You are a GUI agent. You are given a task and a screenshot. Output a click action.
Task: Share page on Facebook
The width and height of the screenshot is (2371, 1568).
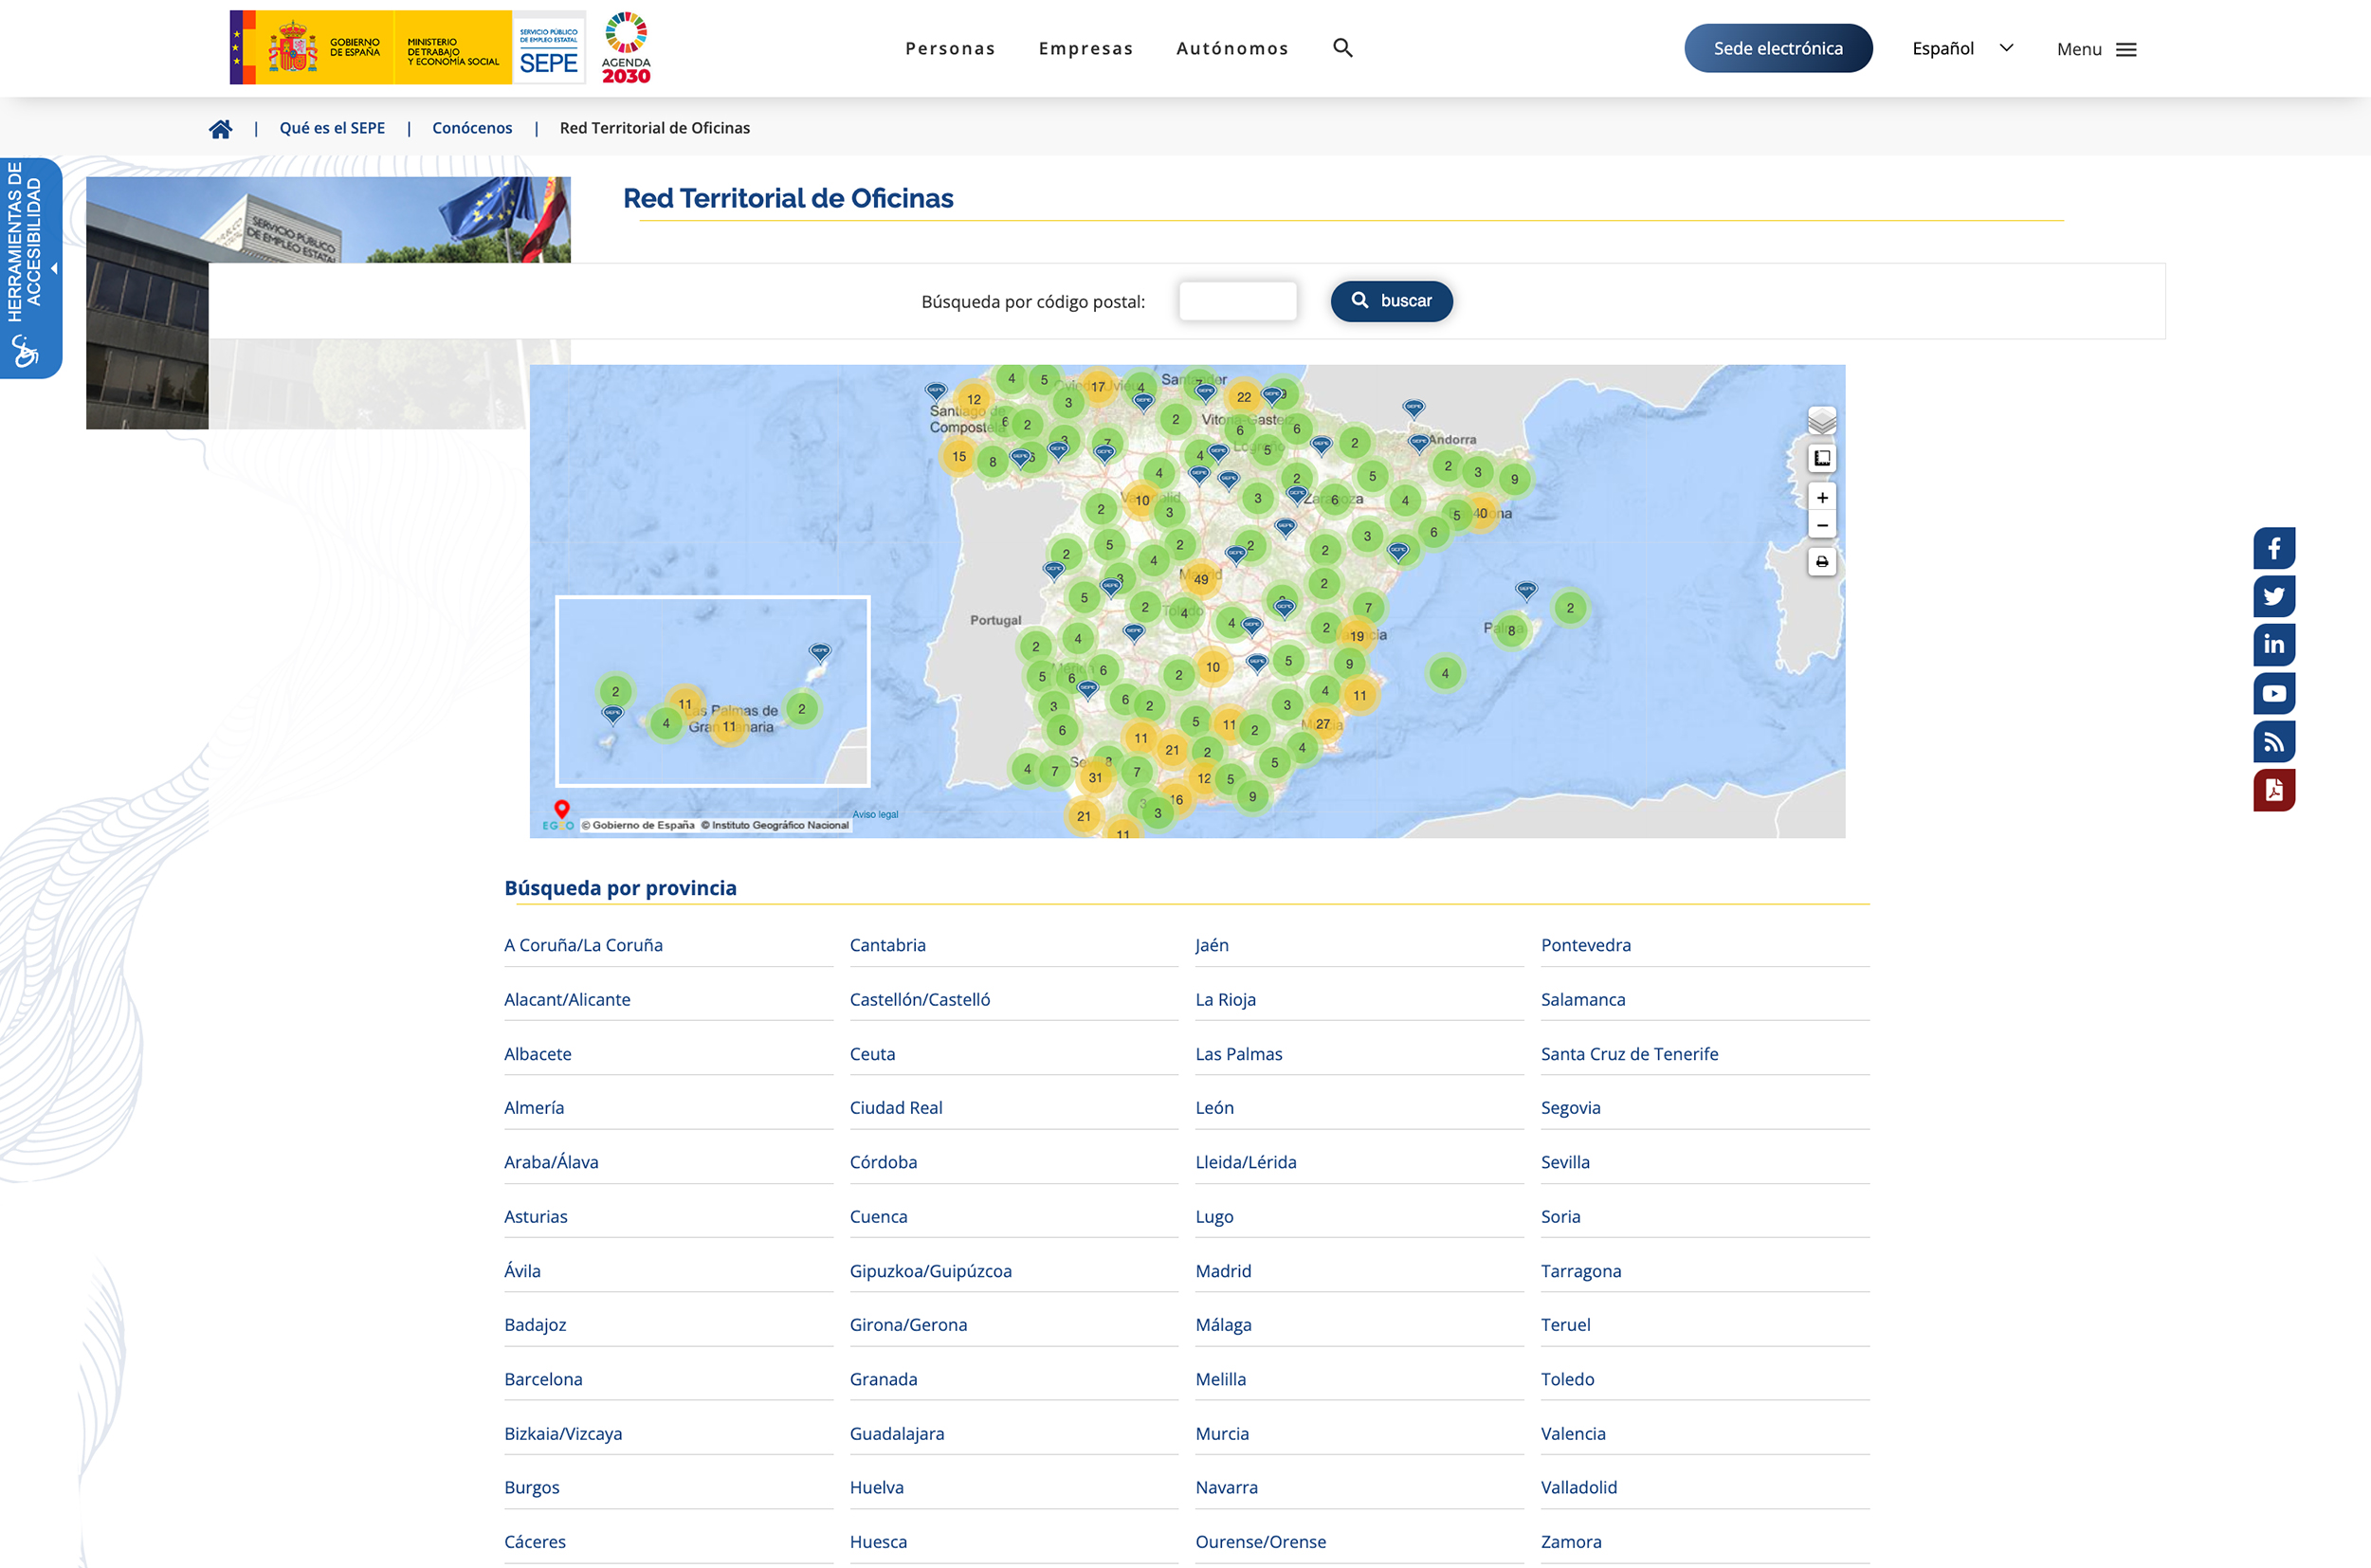pyautogui.click(x=2273, y=548)
